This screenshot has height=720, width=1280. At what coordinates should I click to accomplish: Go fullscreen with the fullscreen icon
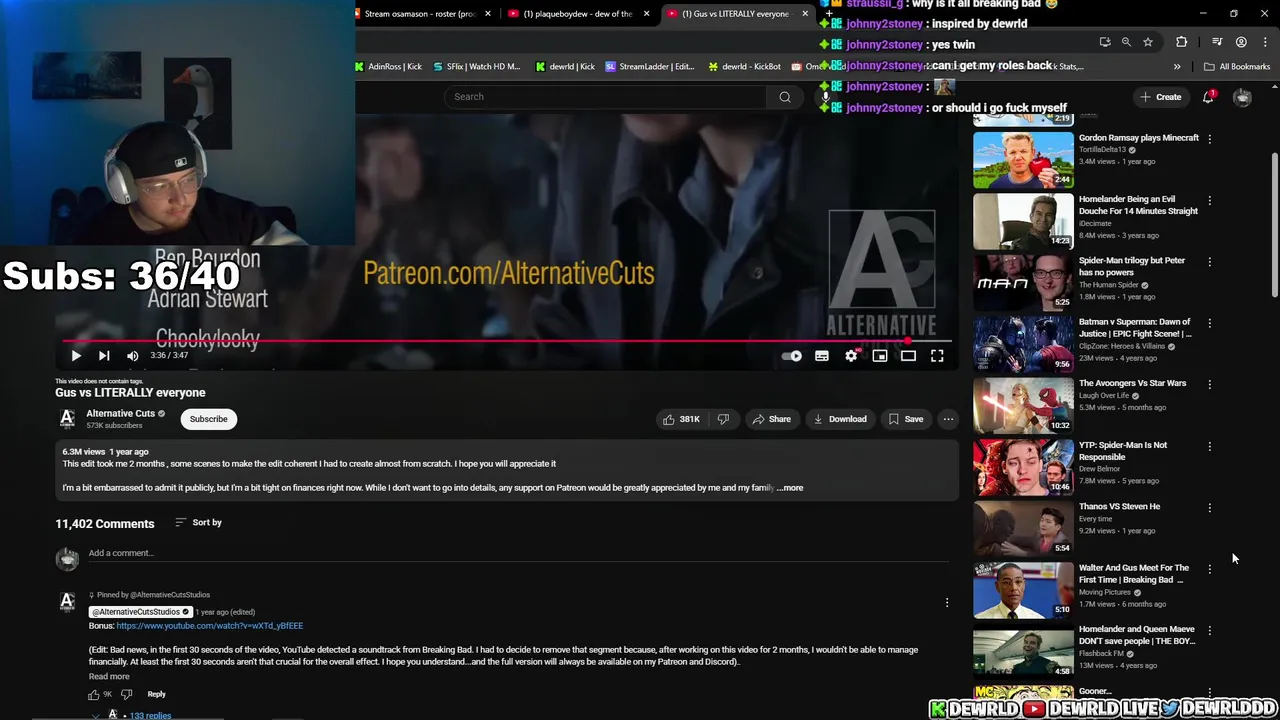937,355
